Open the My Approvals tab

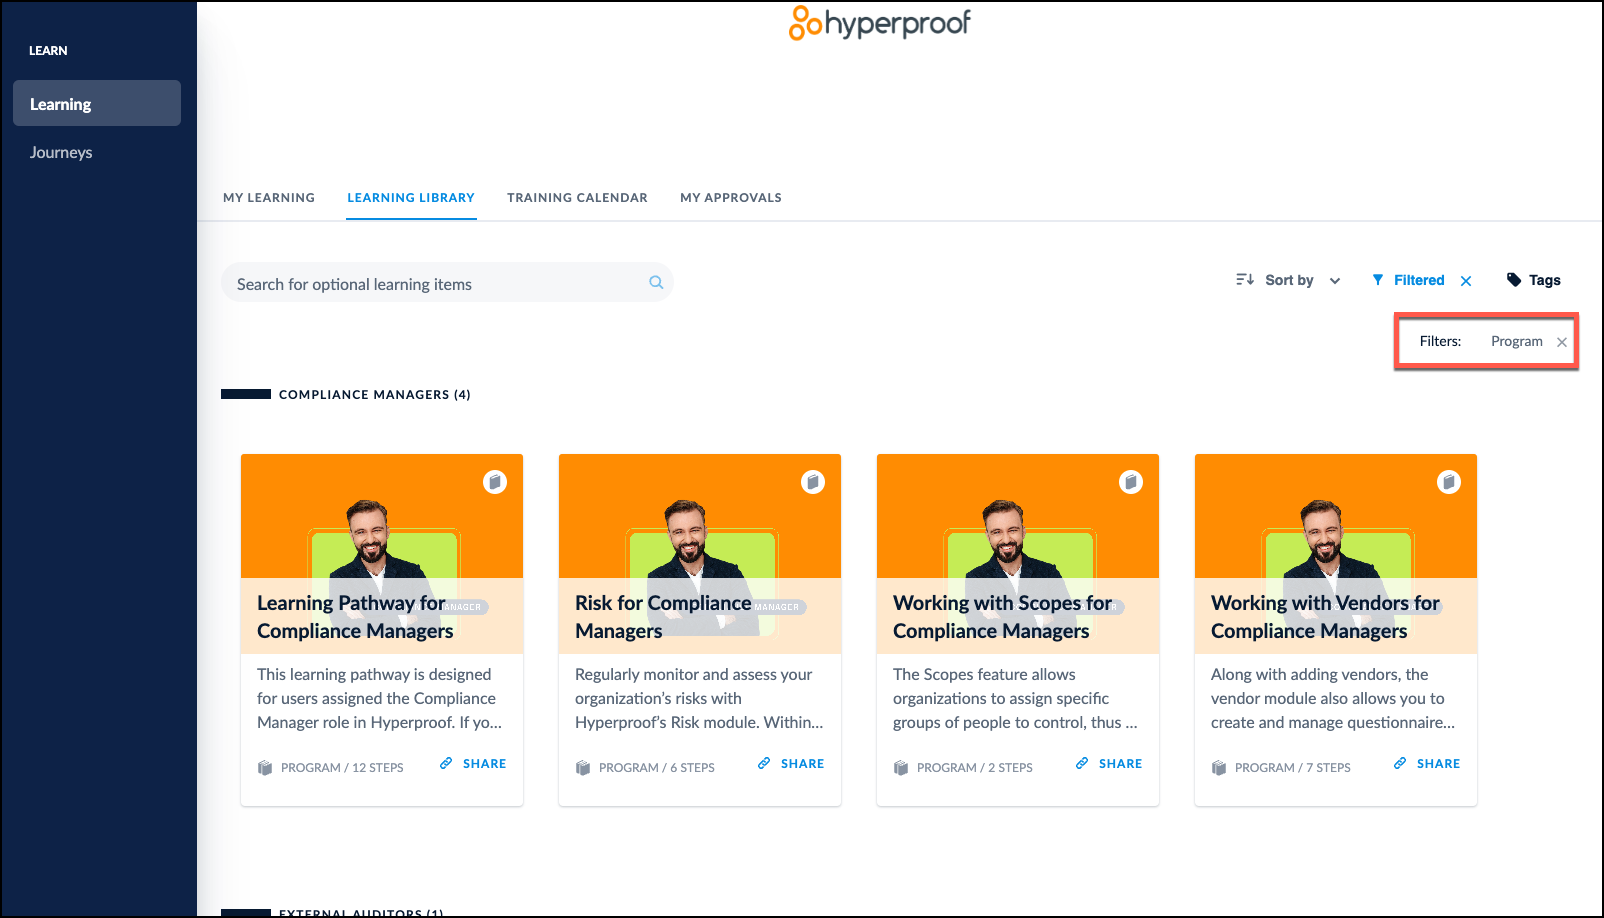tap(731, 198)
